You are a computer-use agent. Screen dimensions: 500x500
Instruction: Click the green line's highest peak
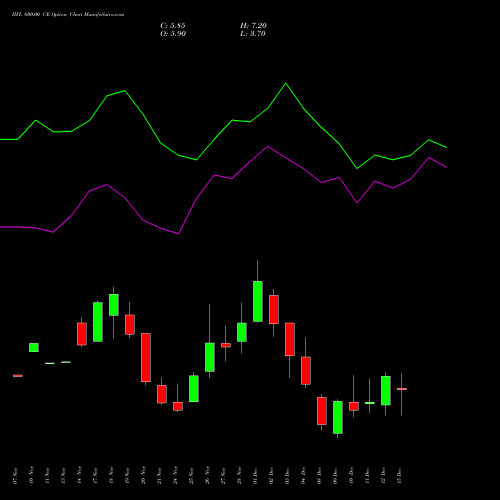click(x=286, y=83)
